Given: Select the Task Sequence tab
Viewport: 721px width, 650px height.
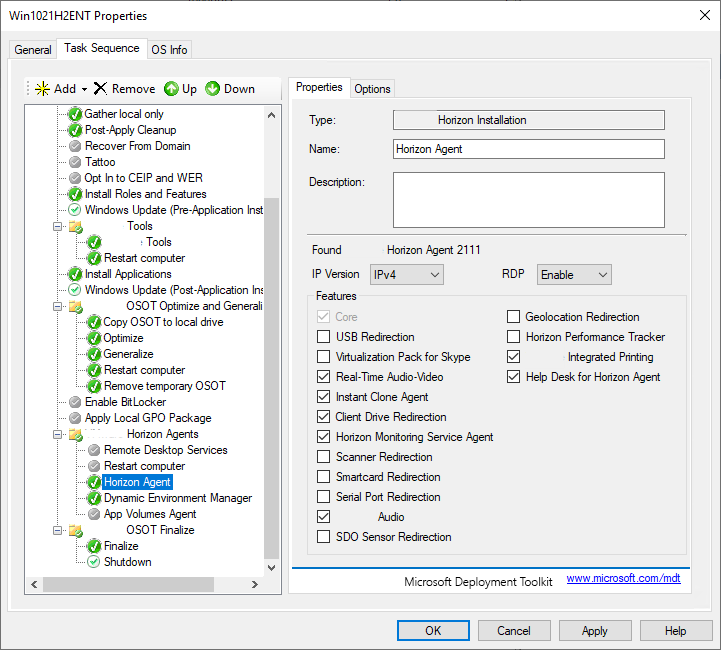Looking at the screenshot, I should coord(102,48).
